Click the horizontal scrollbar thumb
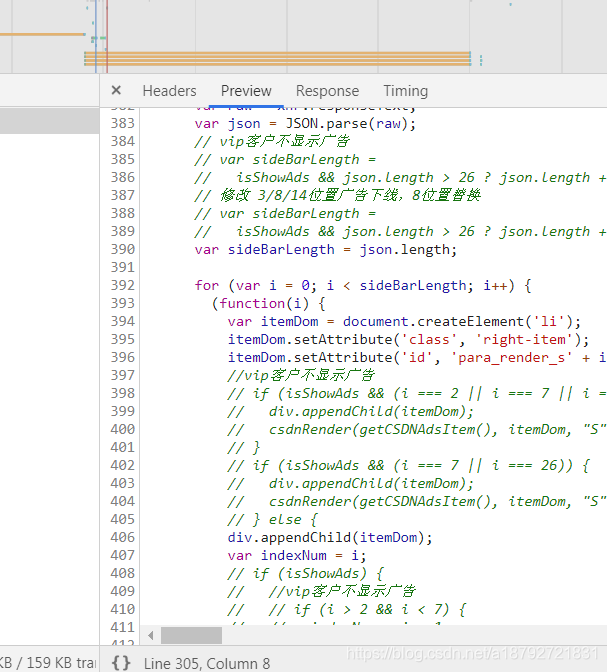 191,635
